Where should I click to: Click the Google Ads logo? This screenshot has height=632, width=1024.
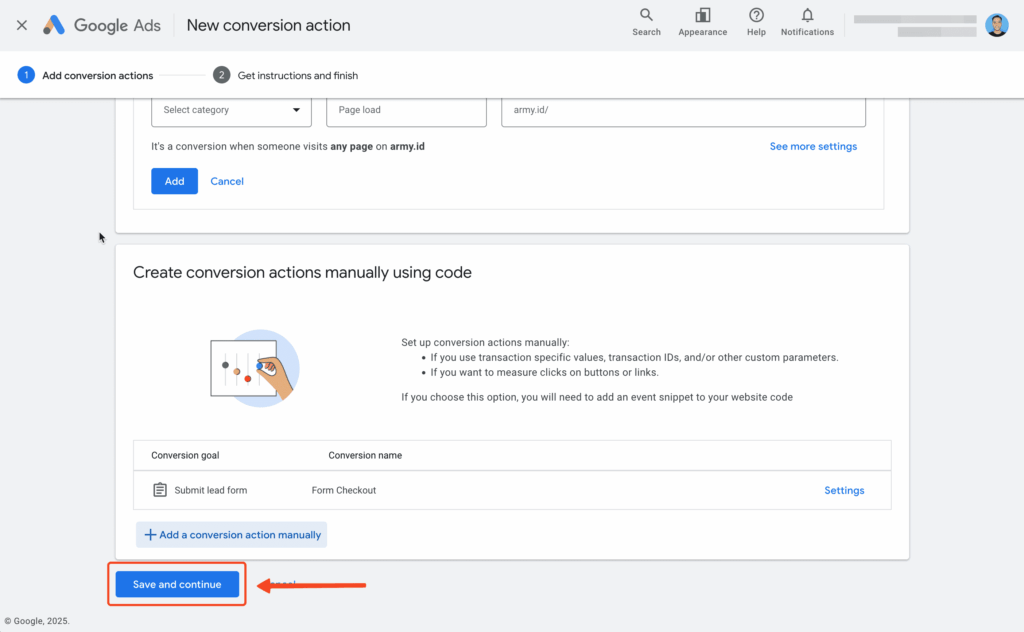tap(100, 24)
